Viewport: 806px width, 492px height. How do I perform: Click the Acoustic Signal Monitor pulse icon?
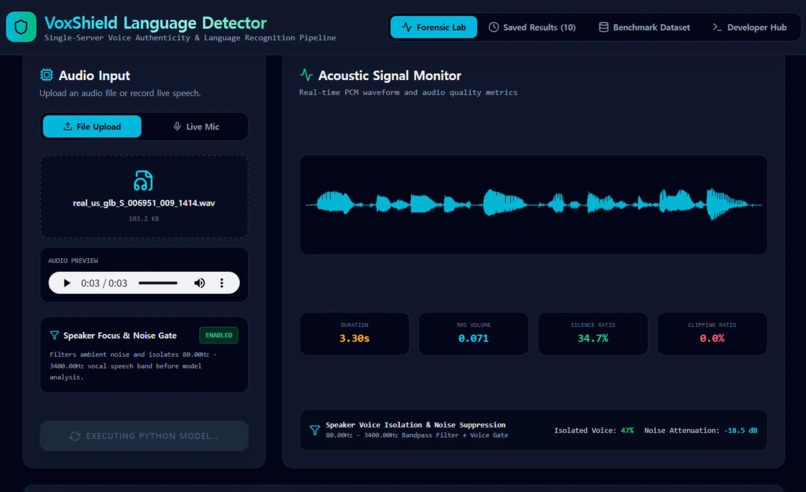click(306, 75)
